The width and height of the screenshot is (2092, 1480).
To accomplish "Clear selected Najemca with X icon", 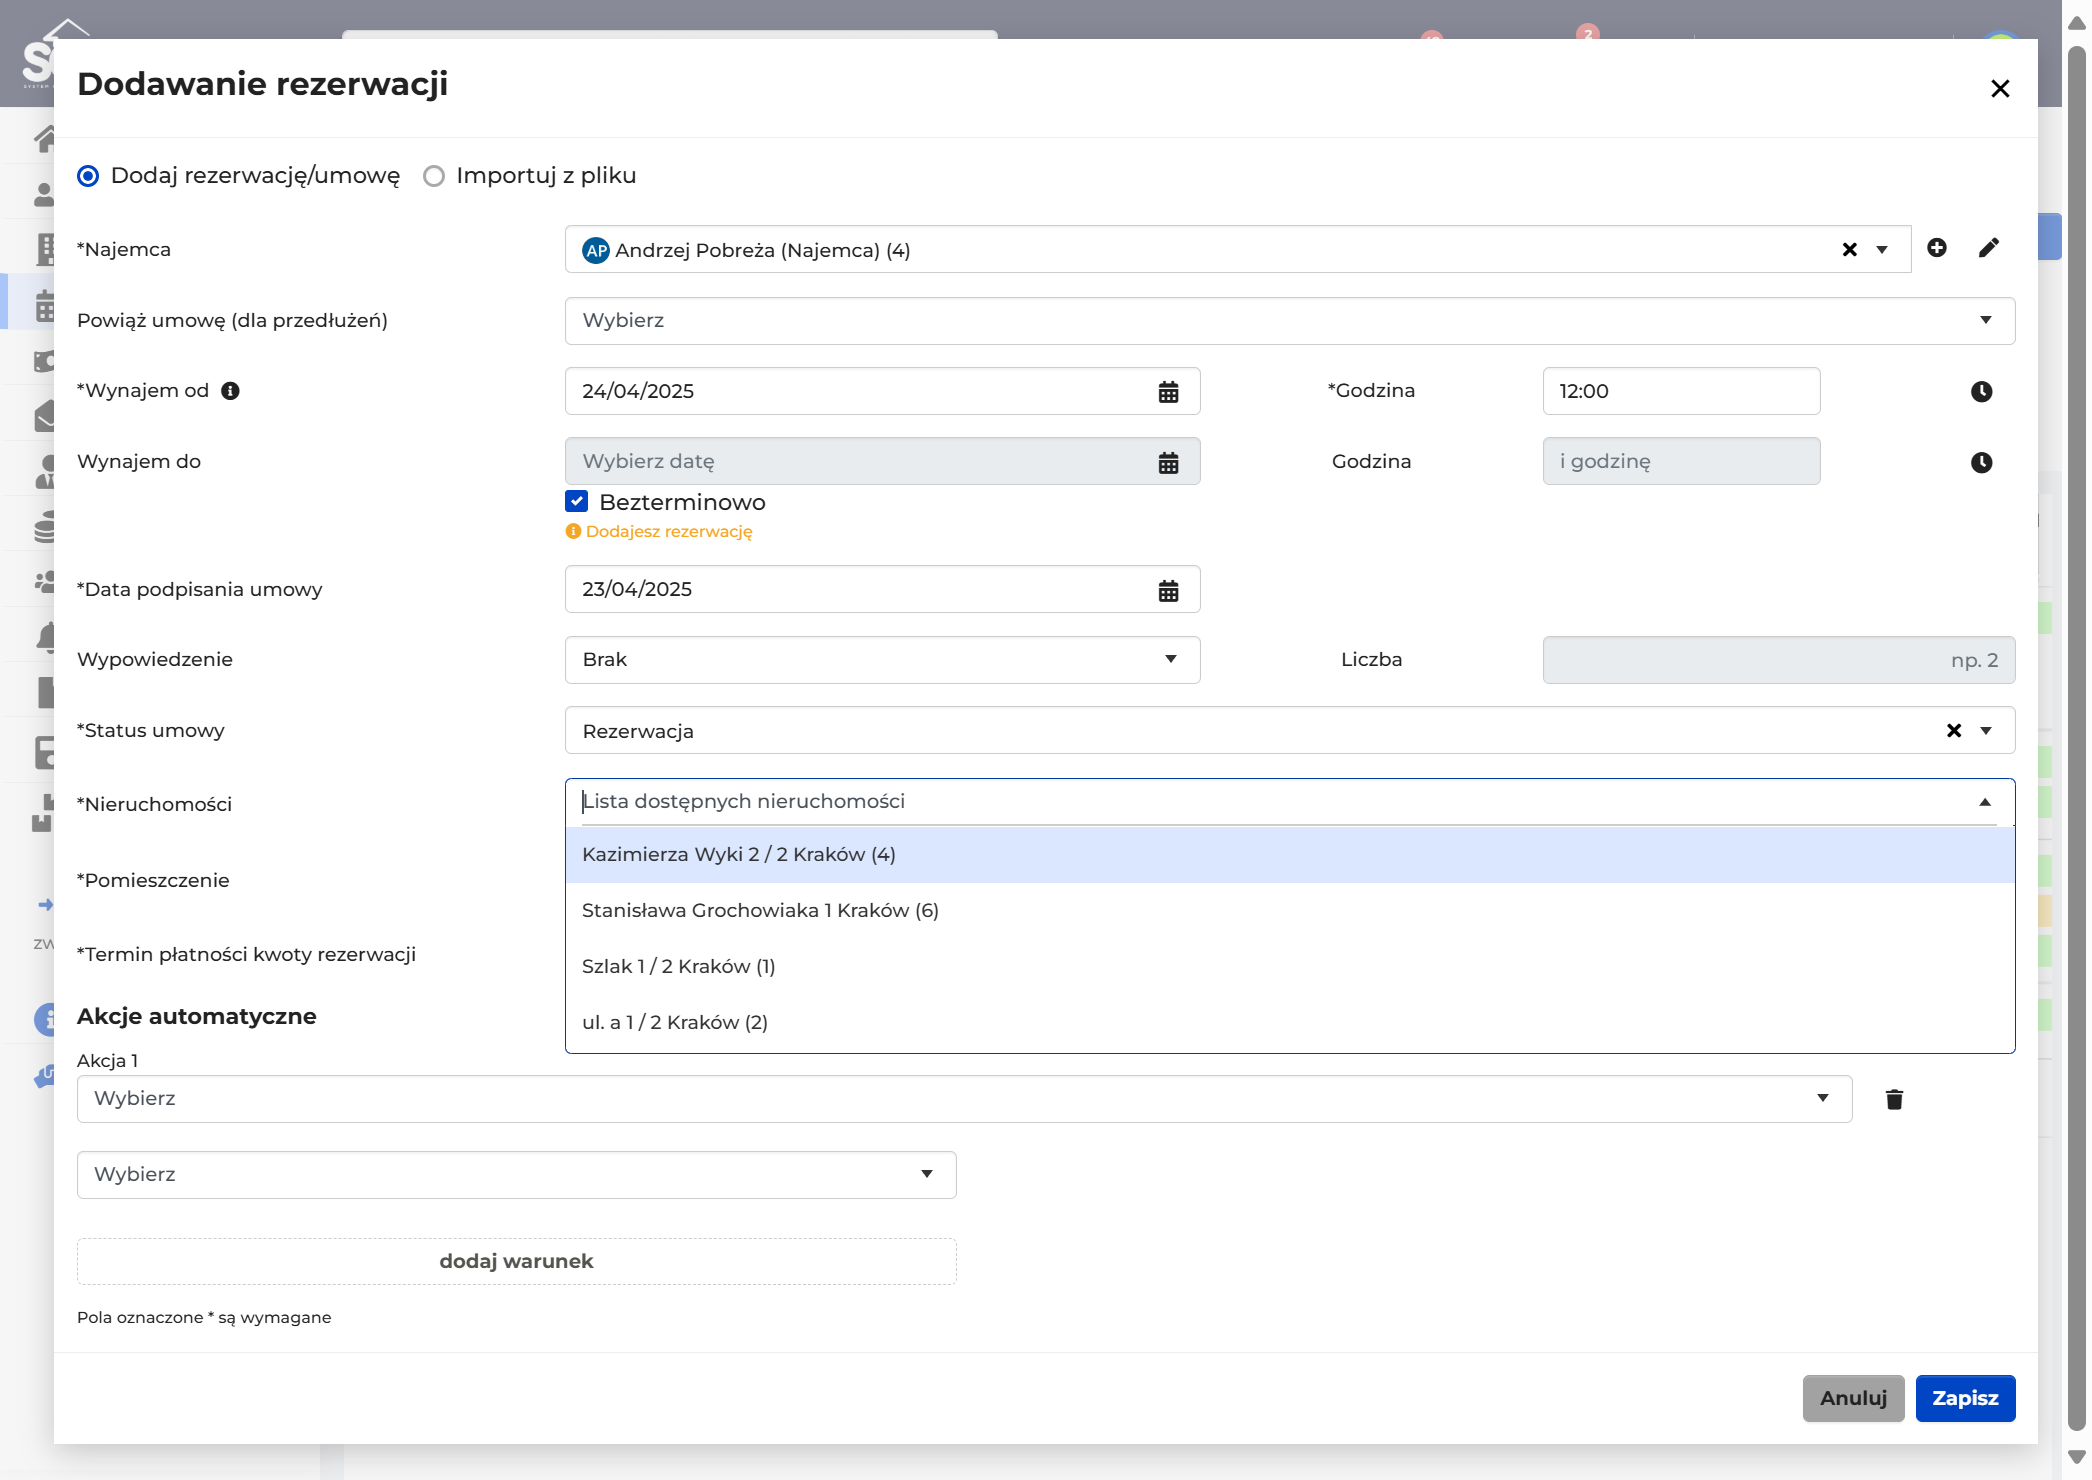I will [x=1850, y=250].
